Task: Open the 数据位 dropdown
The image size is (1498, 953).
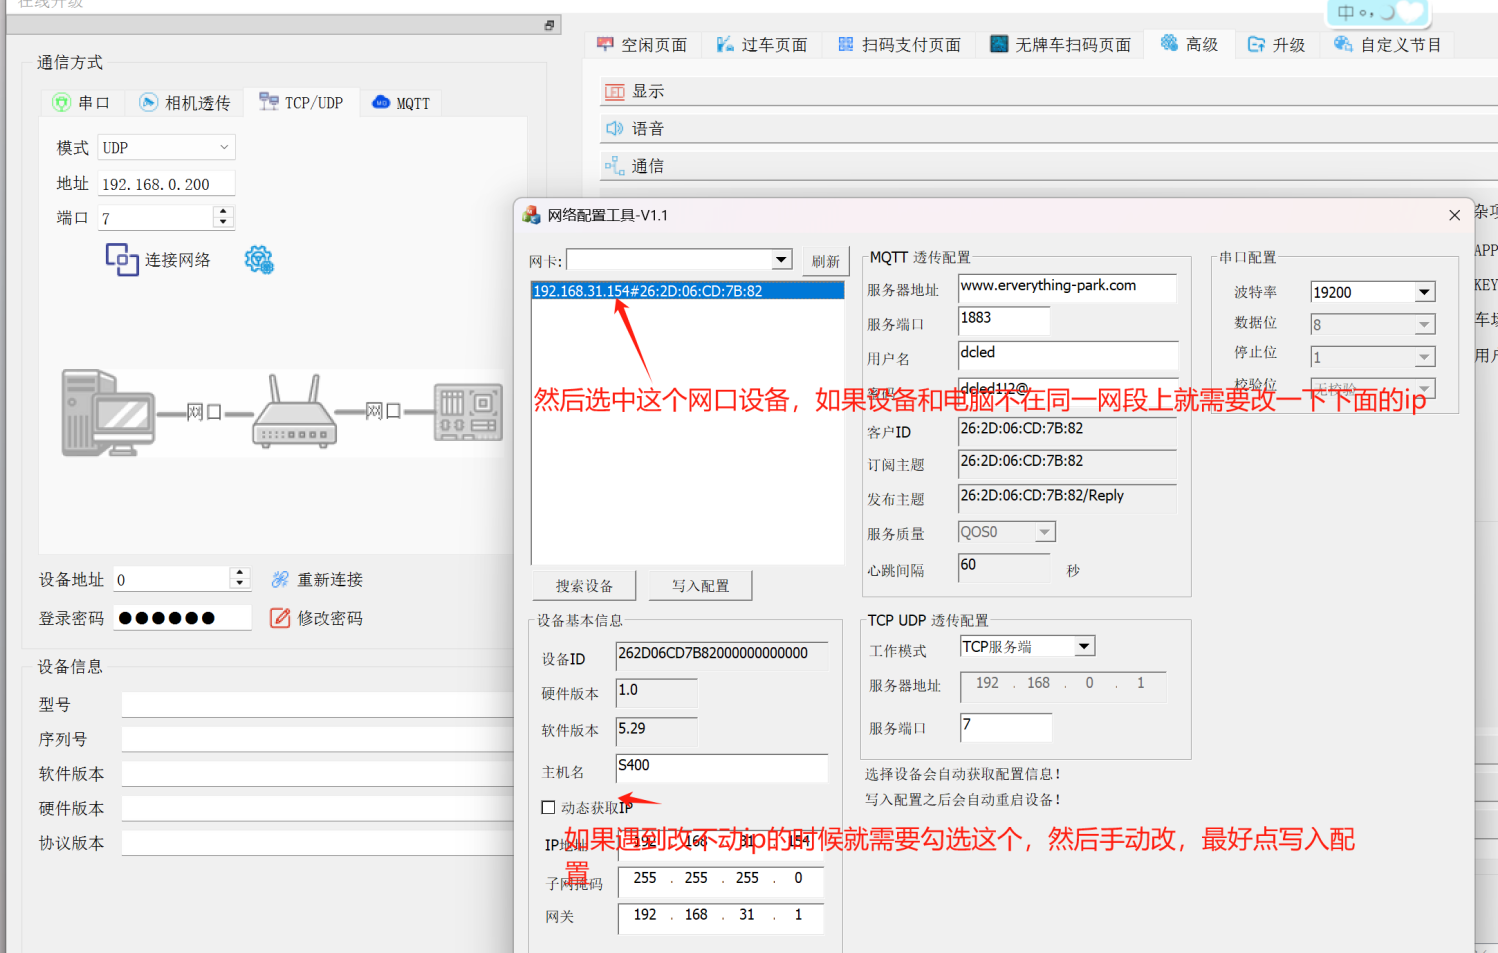Action: coord(1424,325)
